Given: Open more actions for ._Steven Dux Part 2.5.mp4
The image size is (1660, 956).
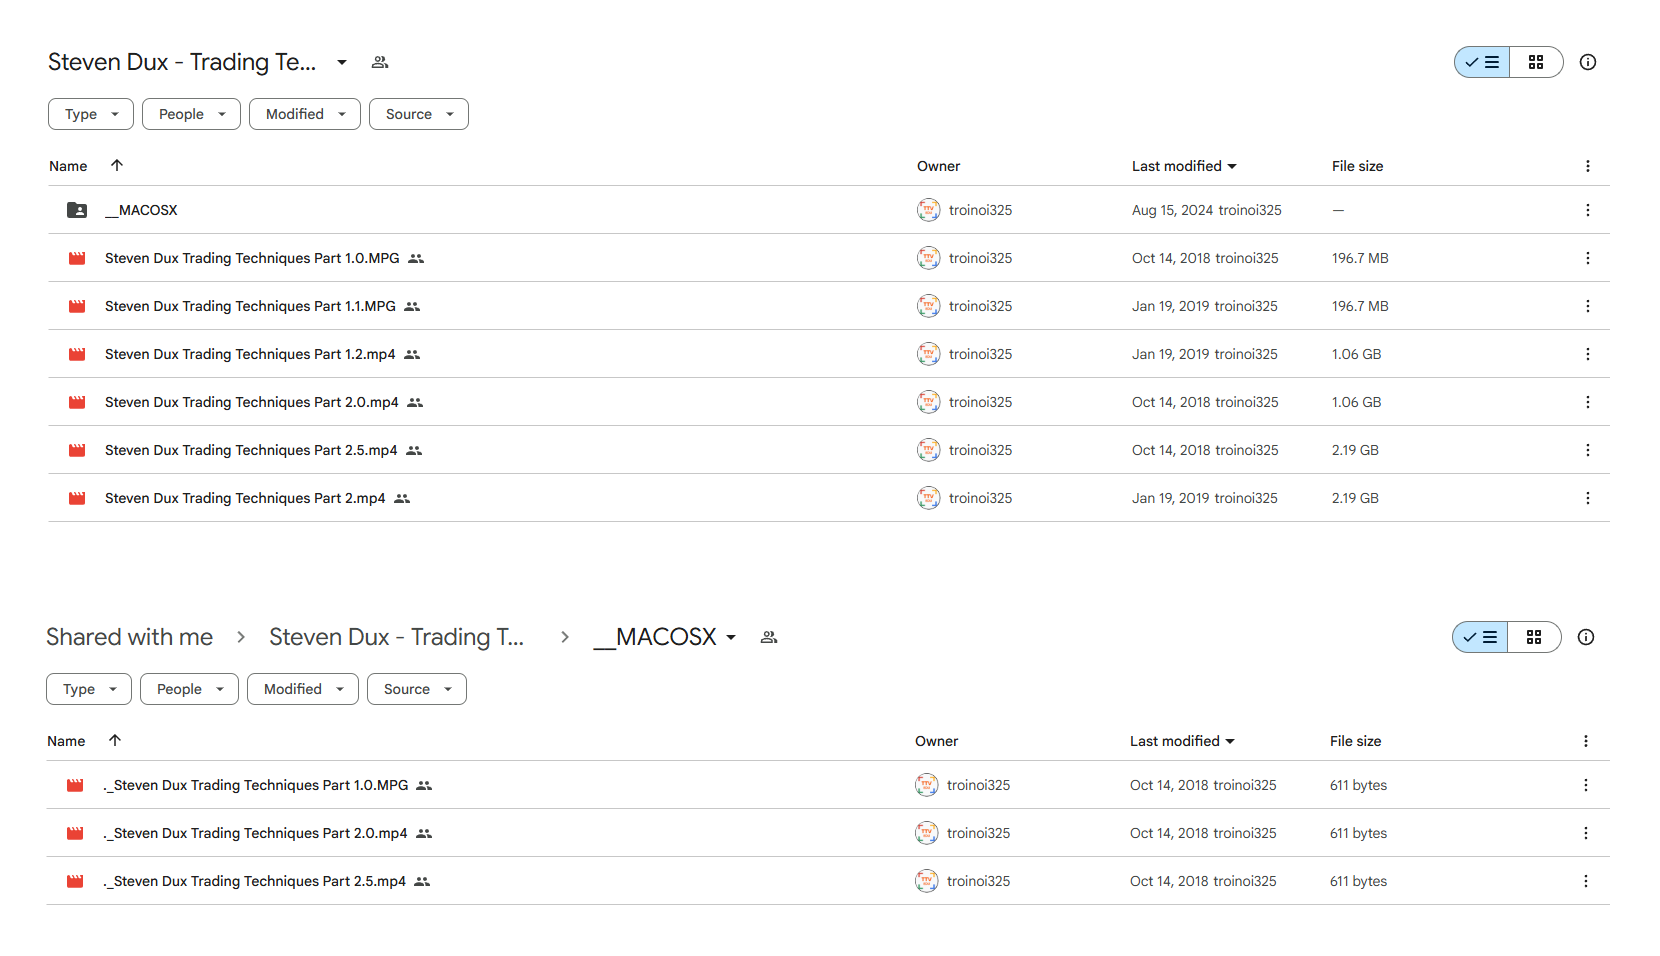Looking at the screenshot, I should click(x=1585, y=881).
